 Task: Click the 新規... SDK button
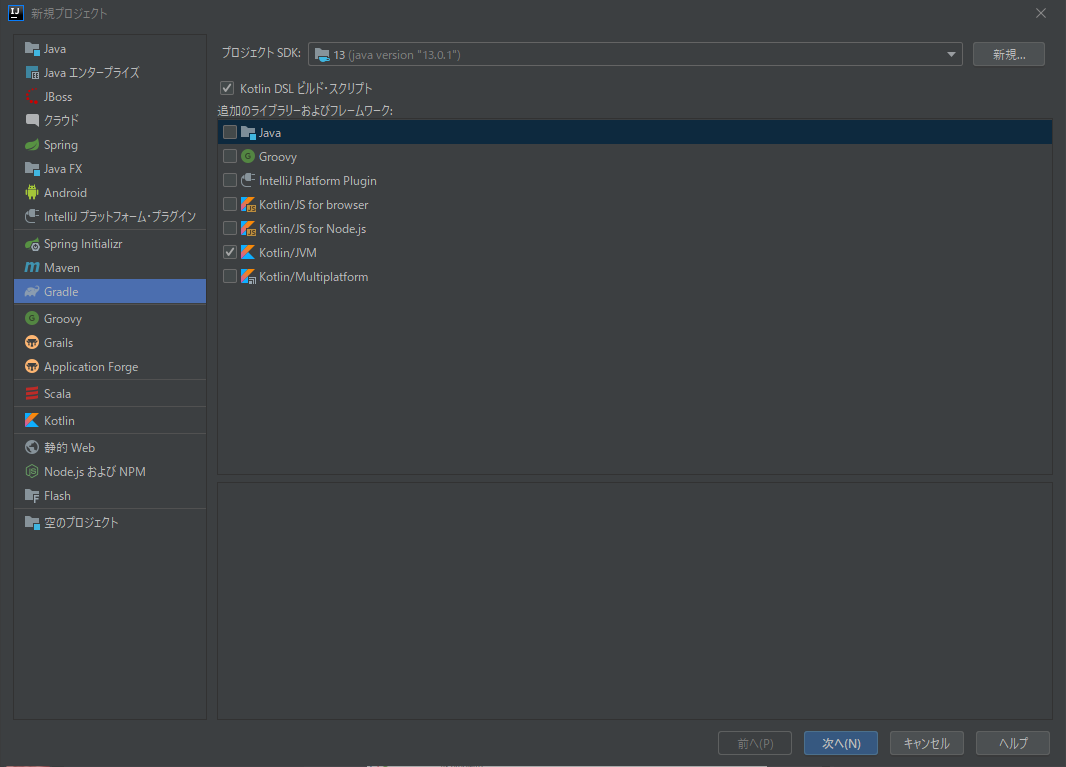coord(1008,54)
